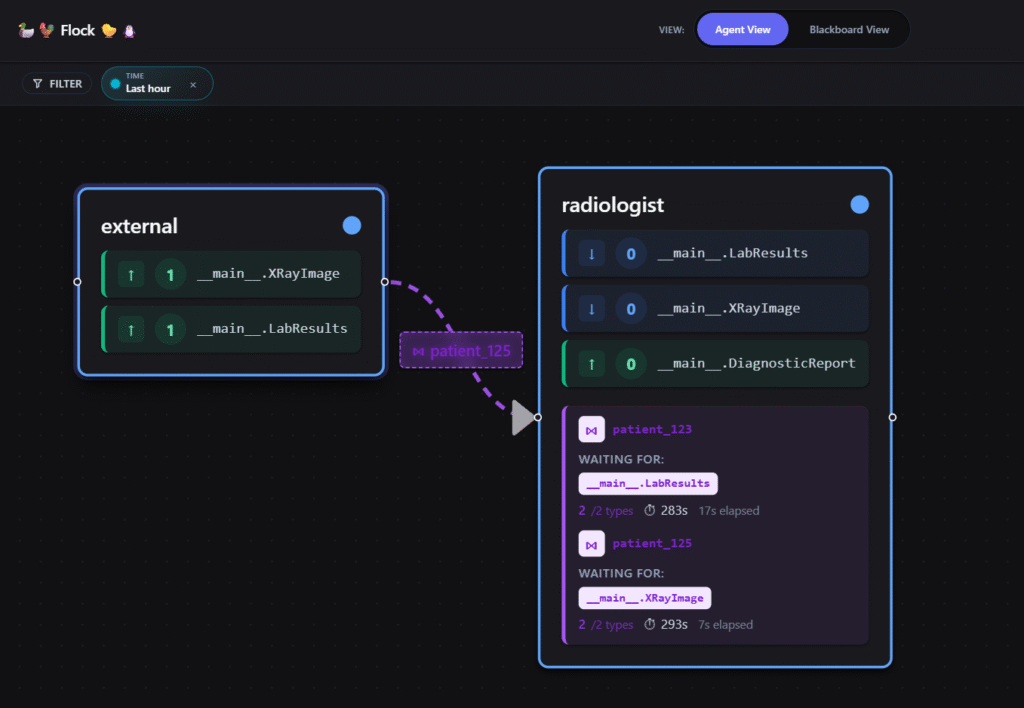
Task: Click the patient_123 correlation label
Action: pyautogui.click(x=652, y=429)
